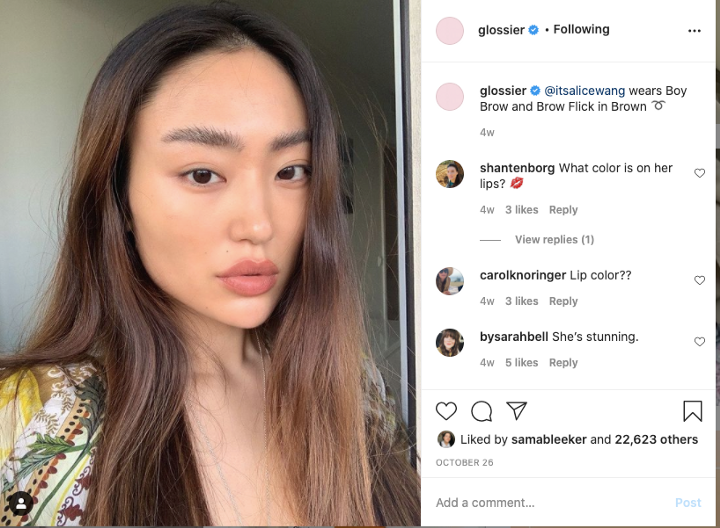Share post via paper plane icon
Screen dimensions: 720x528
tap(517, 410)
